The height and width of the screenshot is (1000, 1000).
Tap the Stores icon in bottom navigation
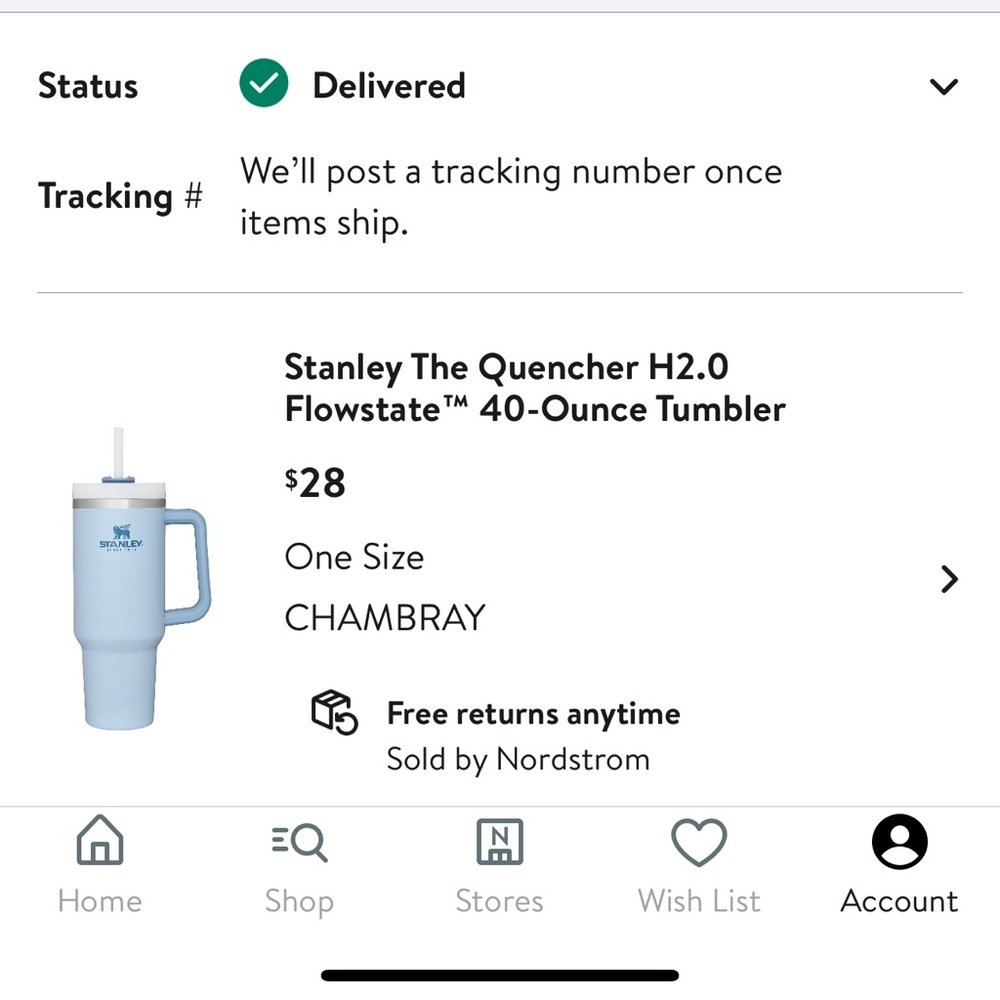pyautogui.click(x=499, y=842)
